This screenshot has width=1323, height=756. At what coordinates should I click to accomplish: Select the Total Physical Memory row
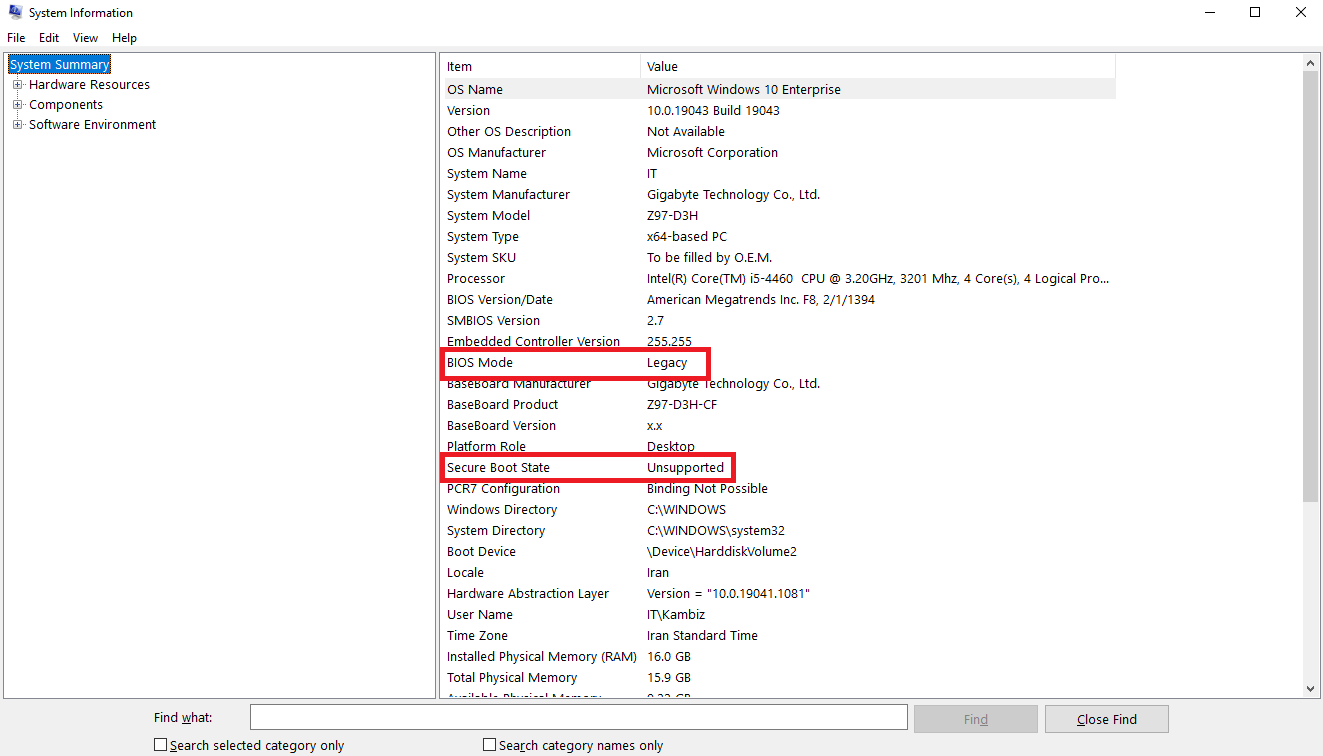click(x=778, y=677)
